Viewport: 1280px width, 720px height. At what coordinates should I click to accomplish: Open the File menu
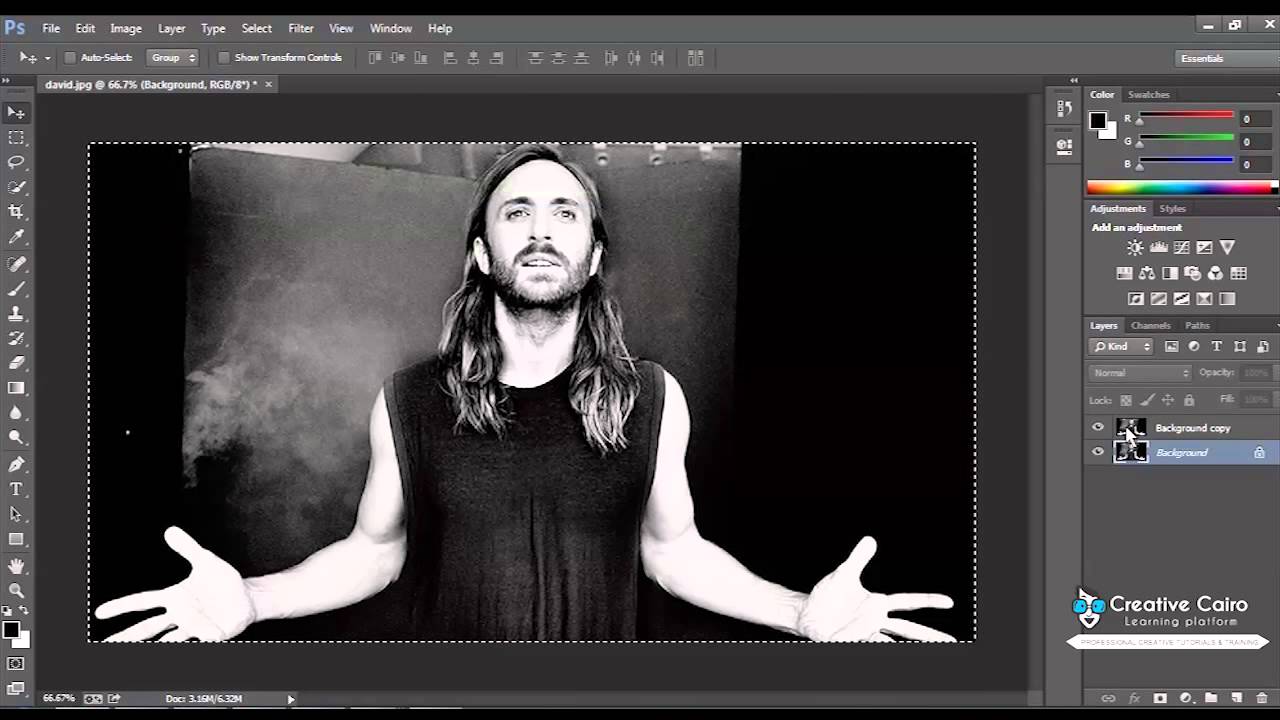[51, 28]
